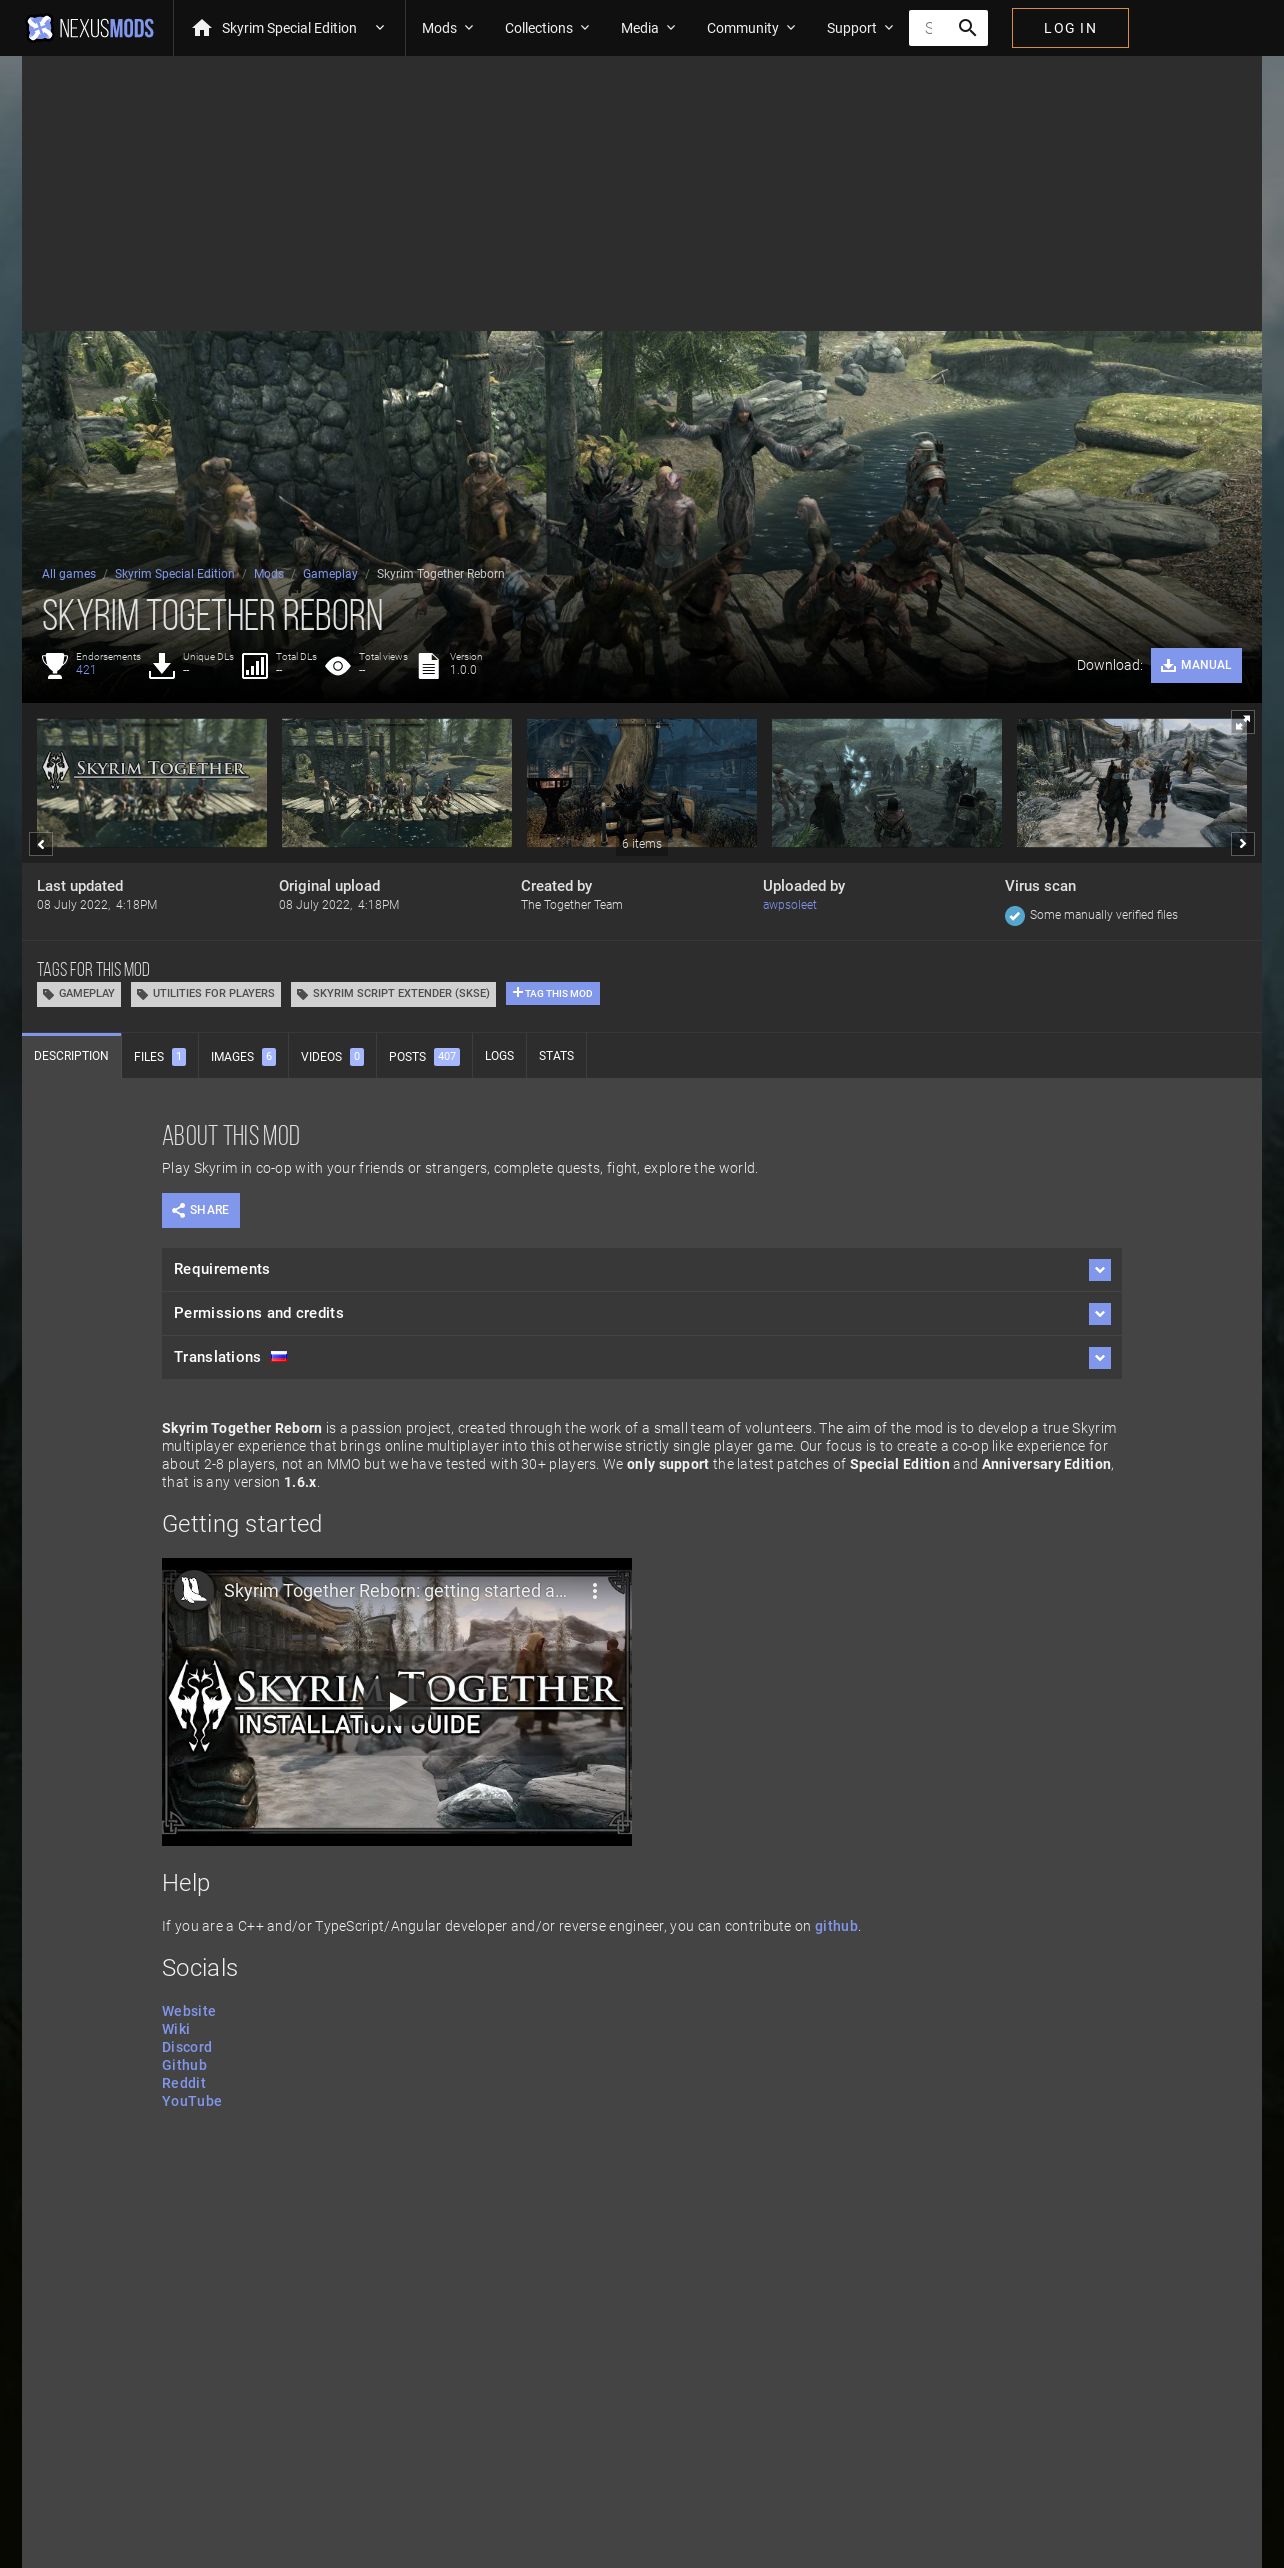
Task: Play the Skyrim Together installation guide video
Action: tap(397, 1702)
